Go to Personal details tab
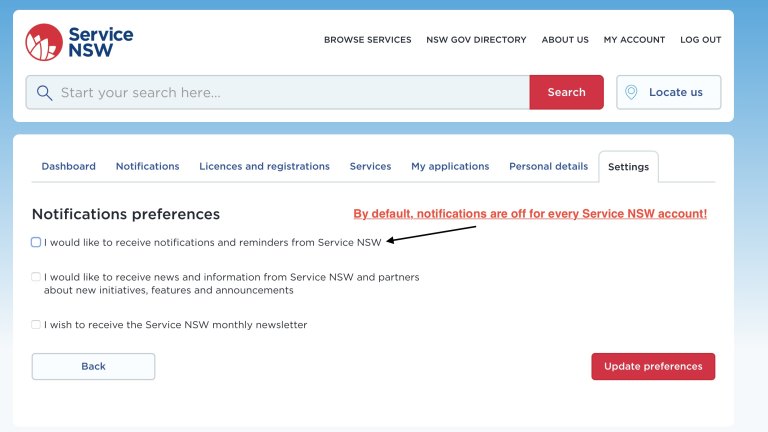Image resolution: width=768 pixels, height=432 pixels. coord(549,167)
